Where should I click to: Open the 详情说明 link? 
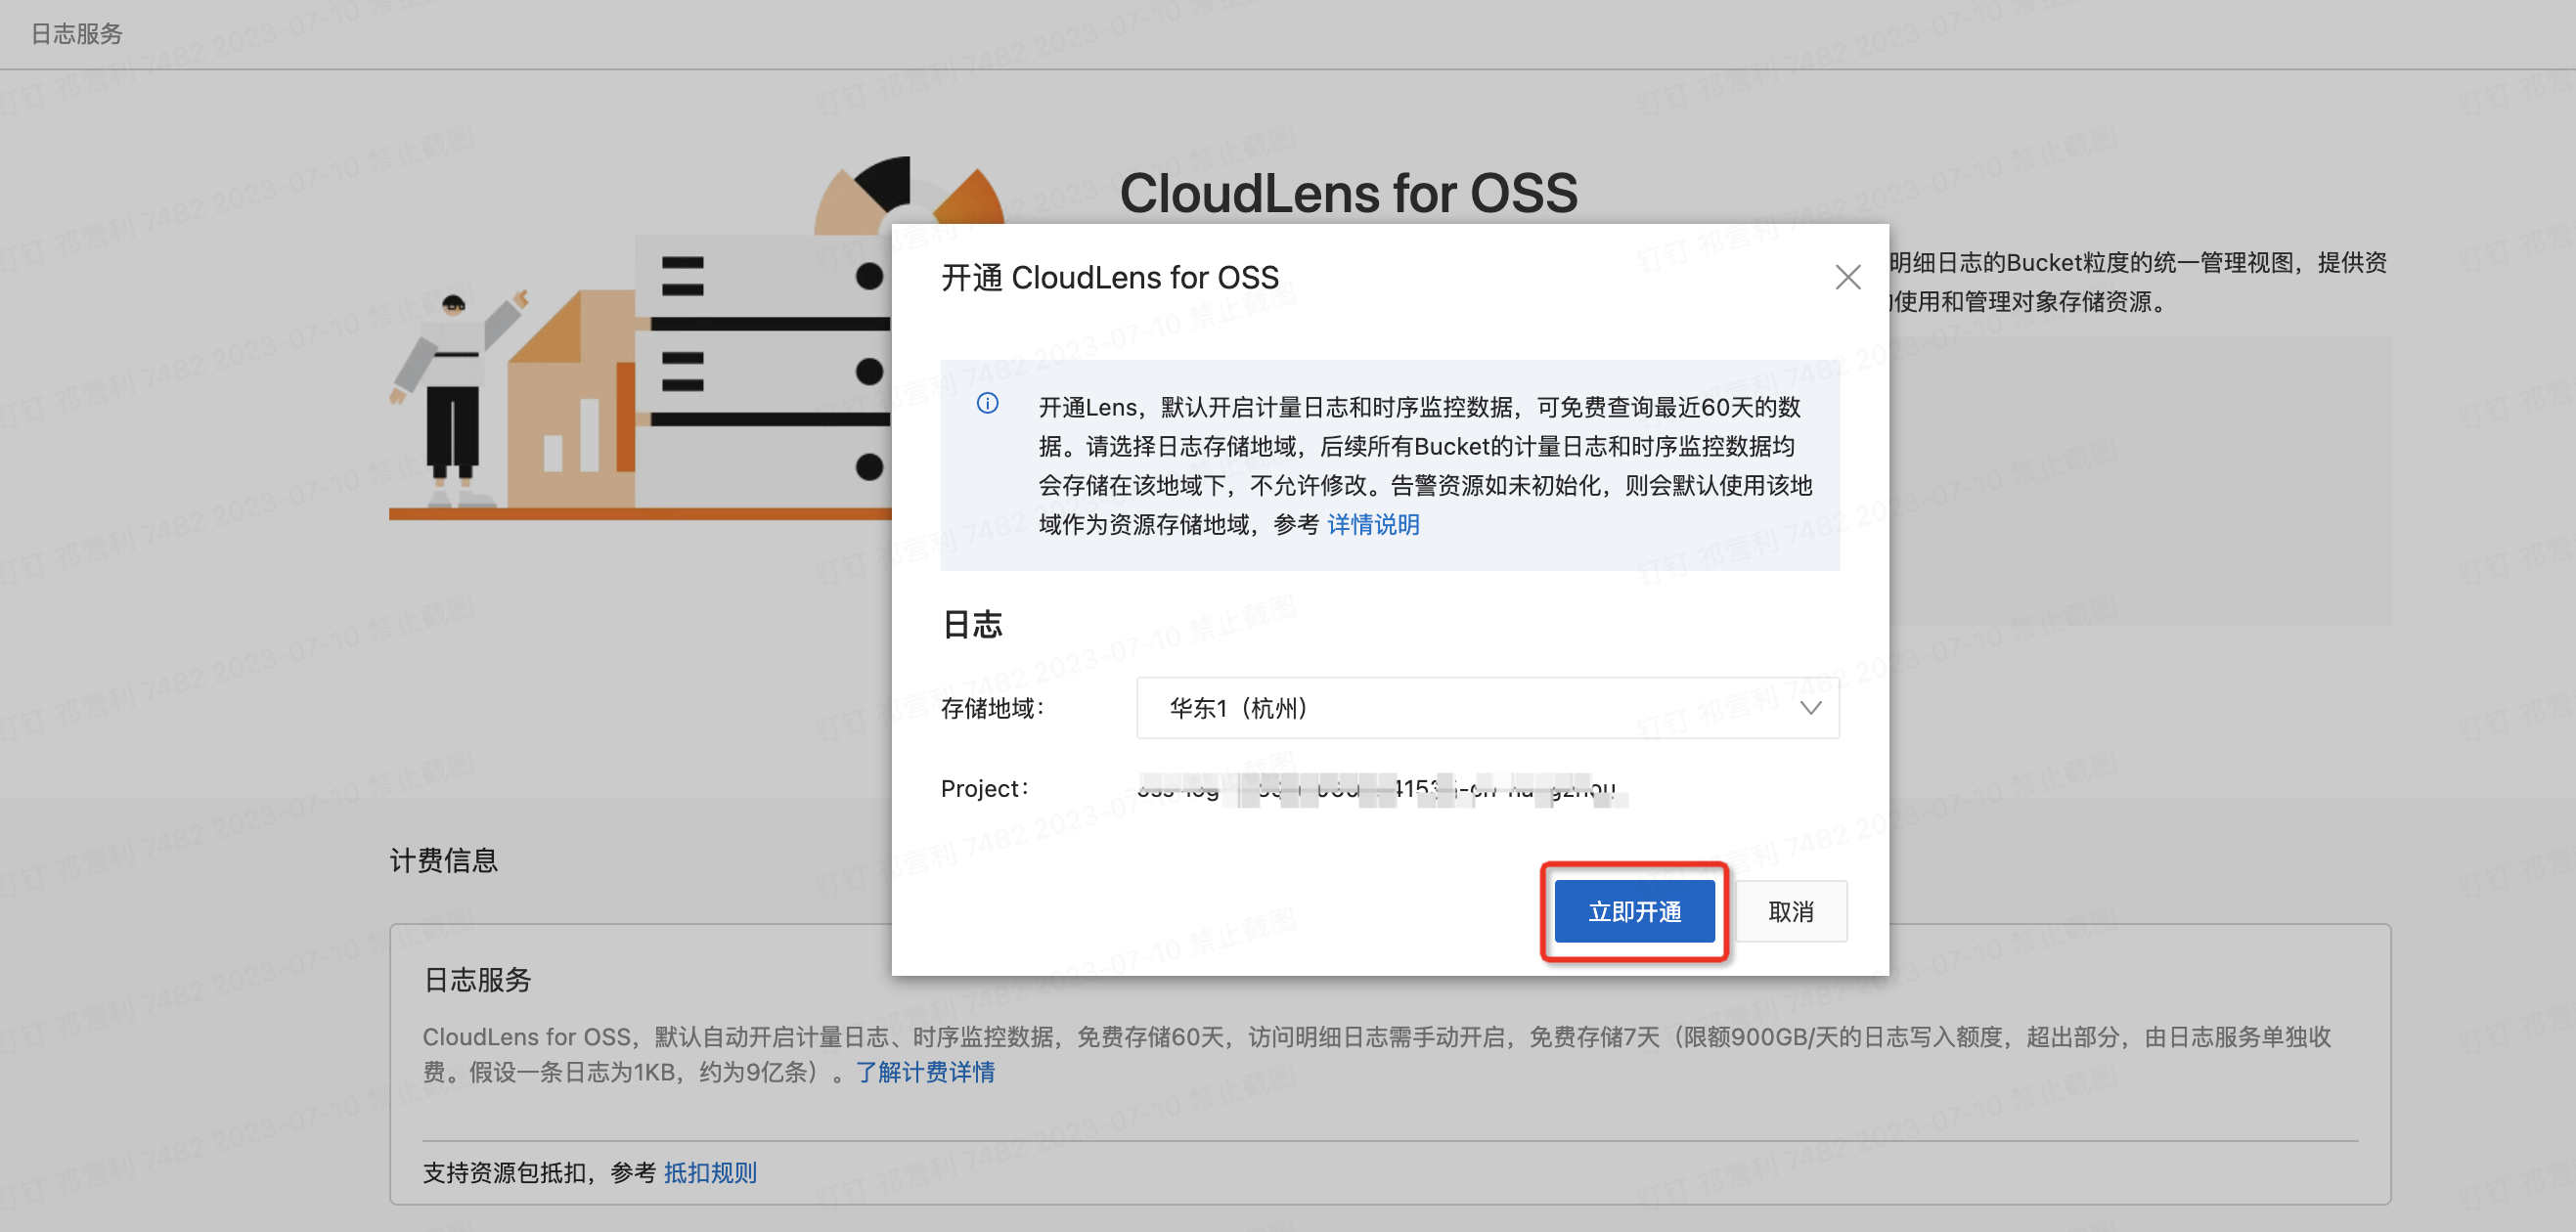point(1372,524)
